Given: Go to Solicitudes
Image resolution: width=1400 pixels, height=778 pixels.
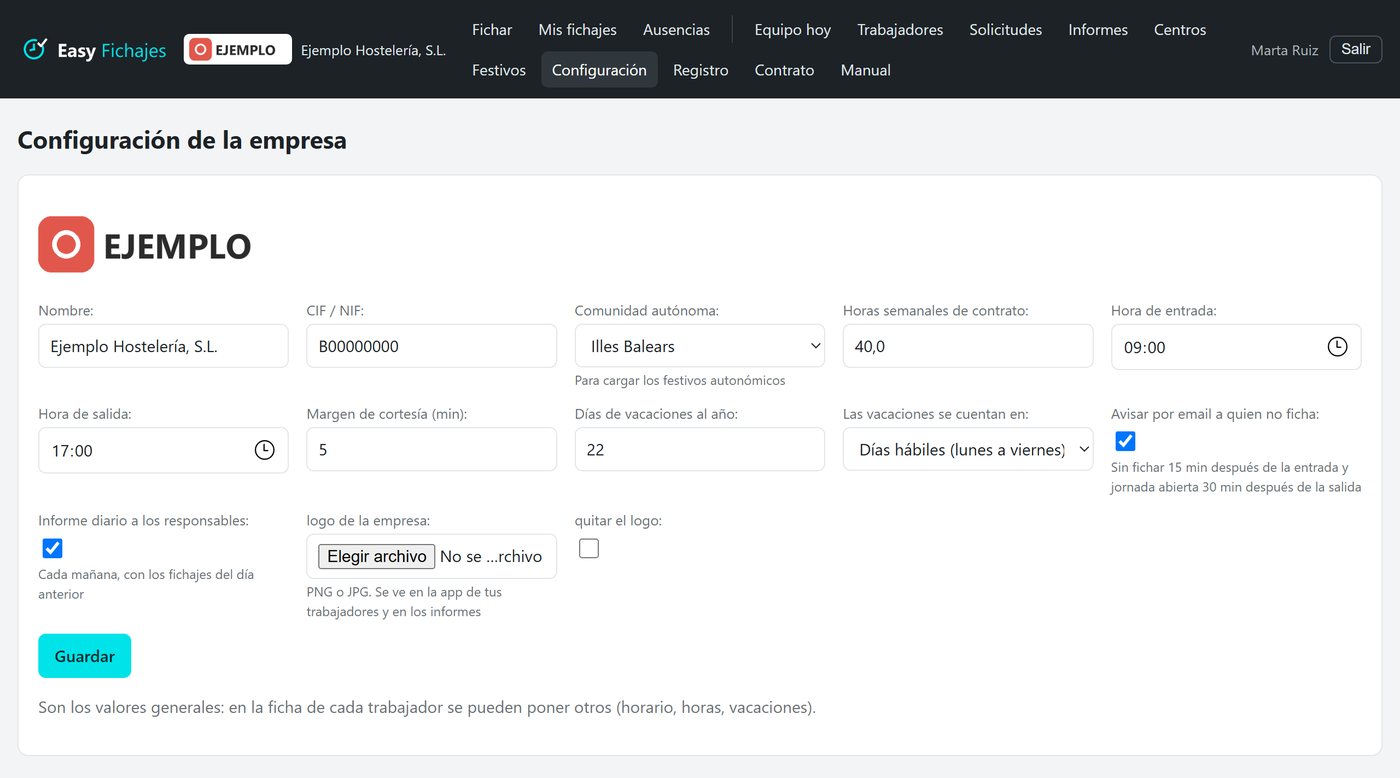Looking at the screenshot, I should point(1005,30).
